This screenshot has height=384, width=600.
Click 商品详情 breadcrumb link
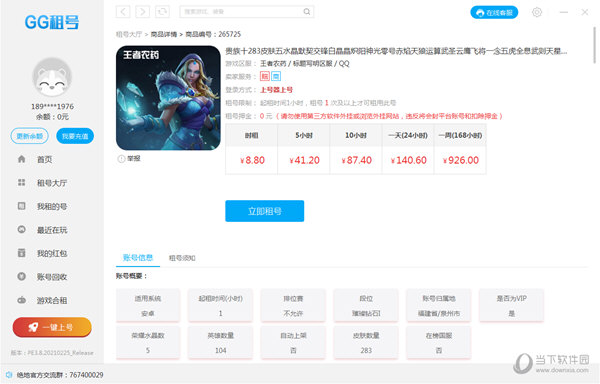coord(164,34)
